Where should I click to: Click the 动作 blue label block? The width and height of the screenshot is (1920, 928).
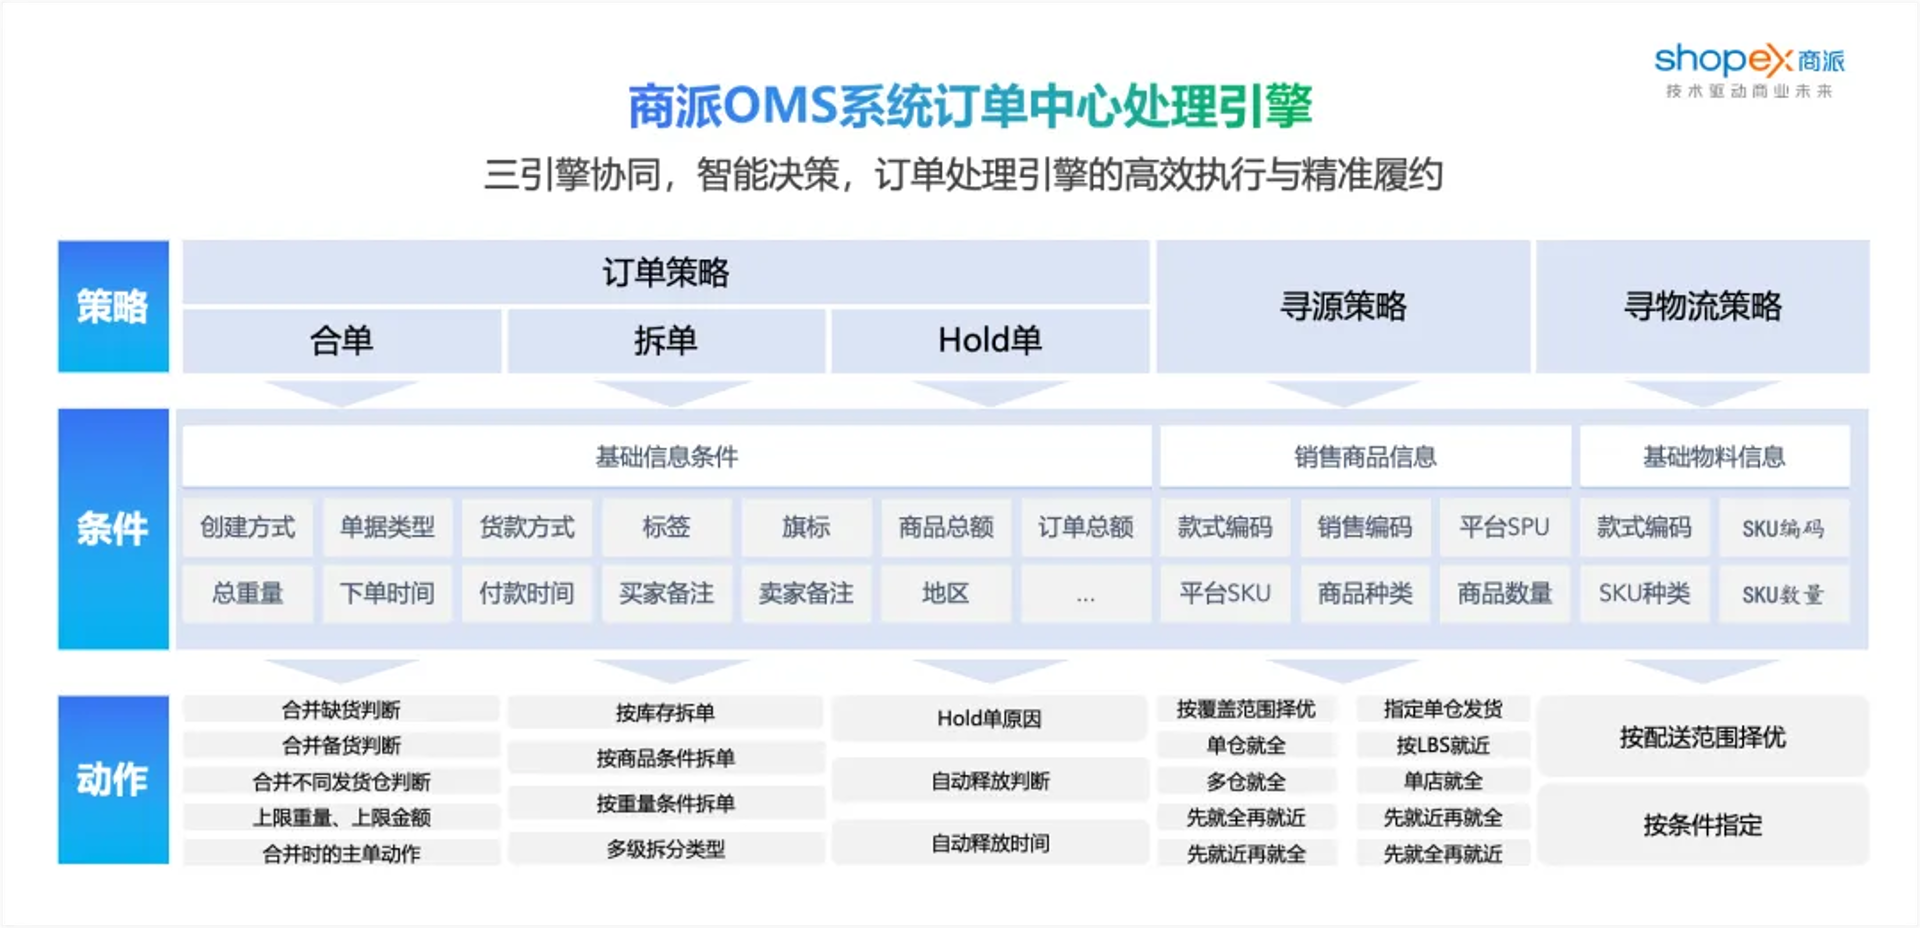pos(113,779)
